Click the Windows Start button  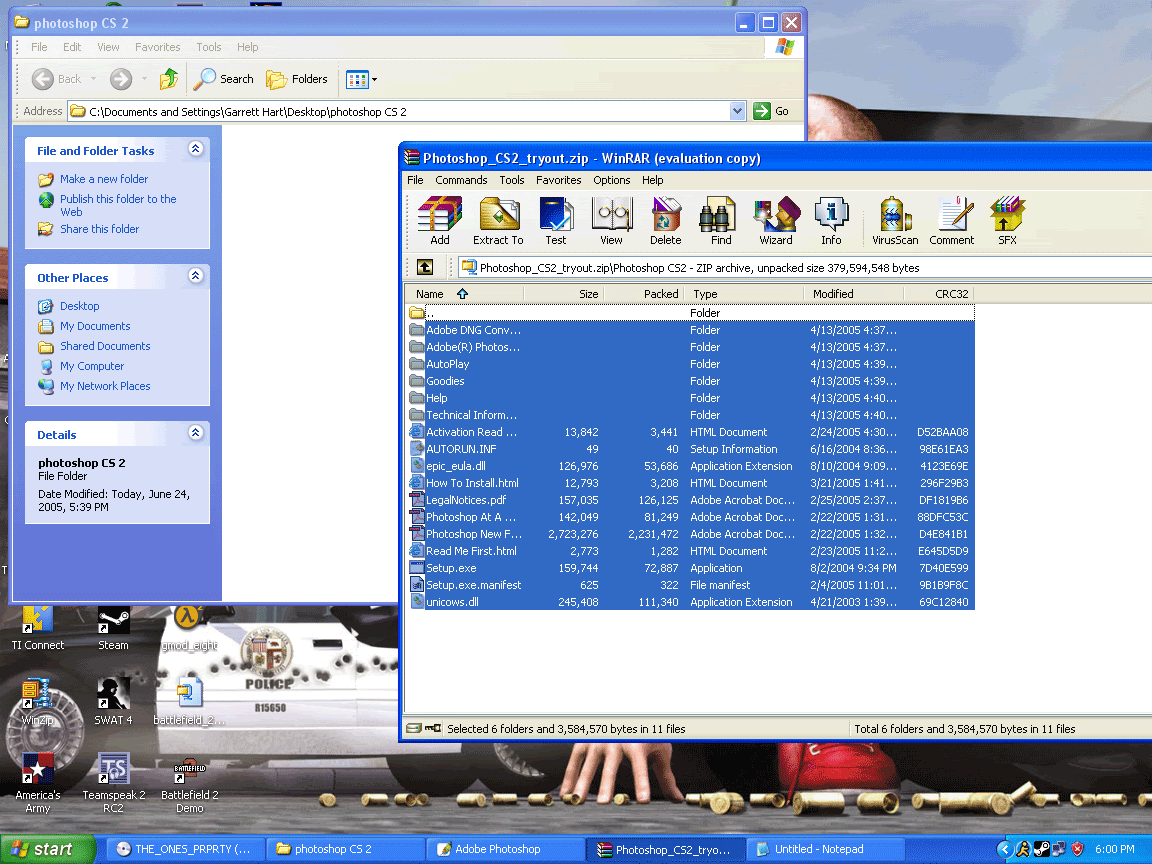point(47,849)
